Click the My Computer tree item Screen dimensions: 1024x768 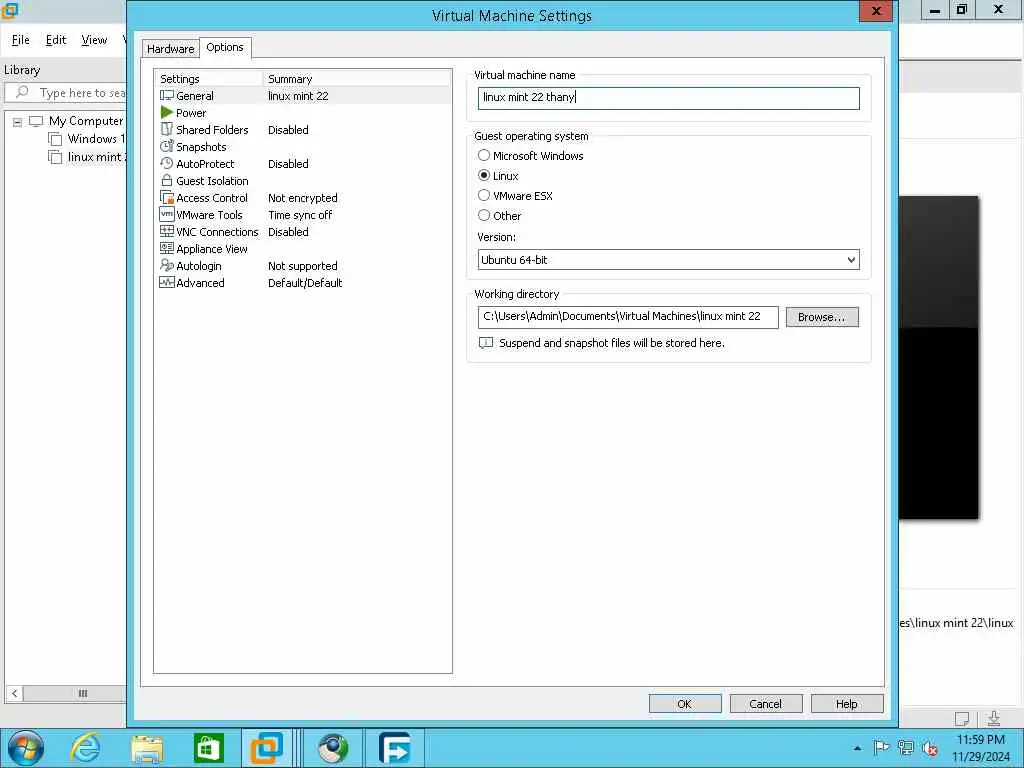(x=76, y=121)
